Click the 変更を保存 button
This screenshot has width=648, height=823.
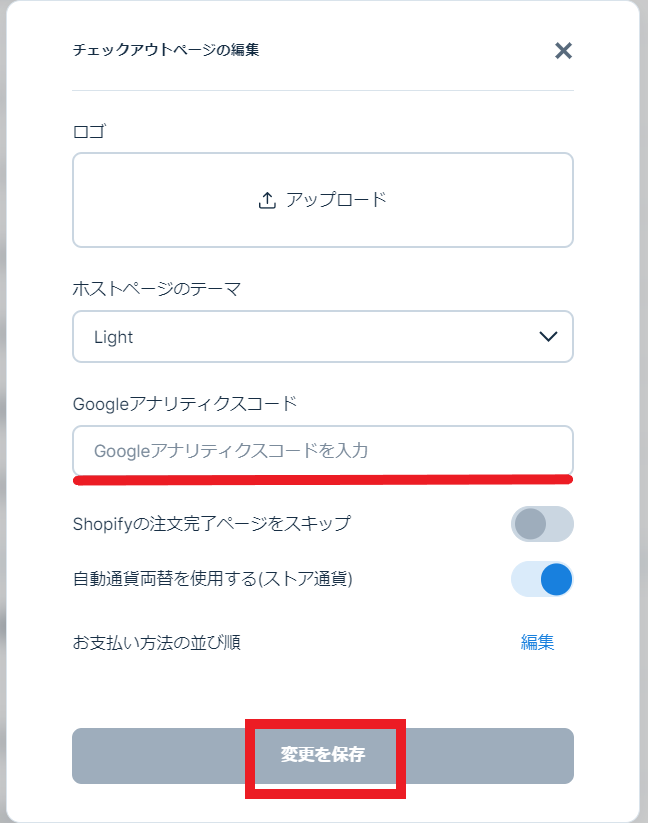pyautogui.click(x=322, y=755)
